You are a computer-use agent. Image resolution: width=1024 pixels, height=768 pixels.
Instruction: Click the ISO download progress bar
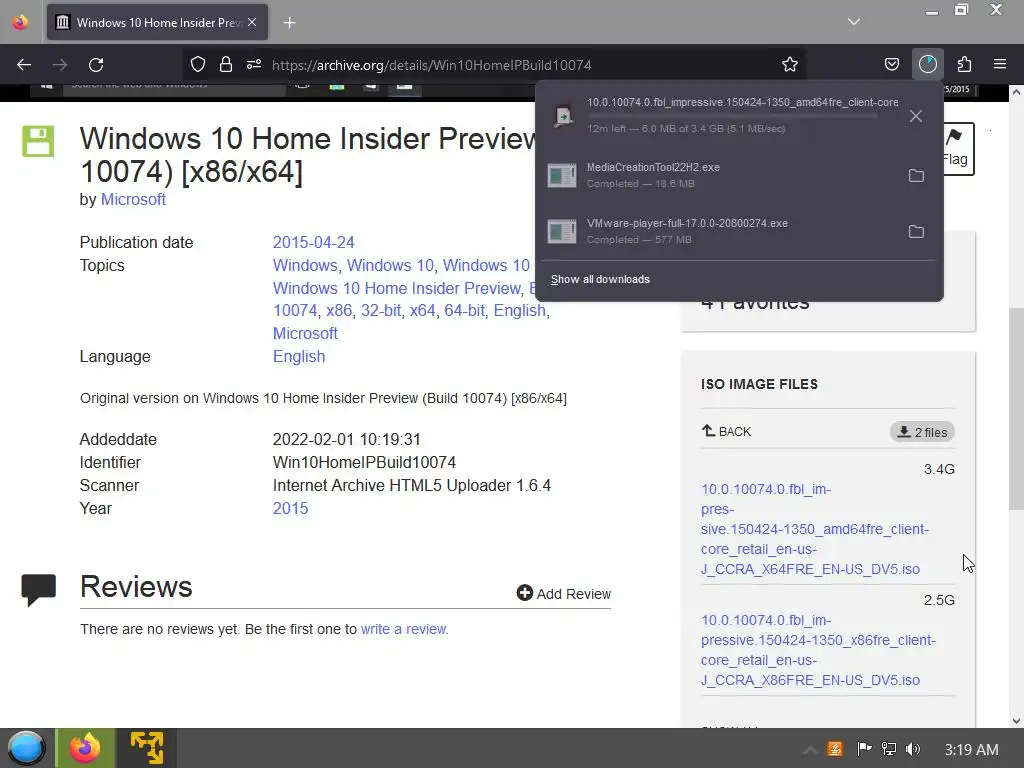click(x=732, y=116)
